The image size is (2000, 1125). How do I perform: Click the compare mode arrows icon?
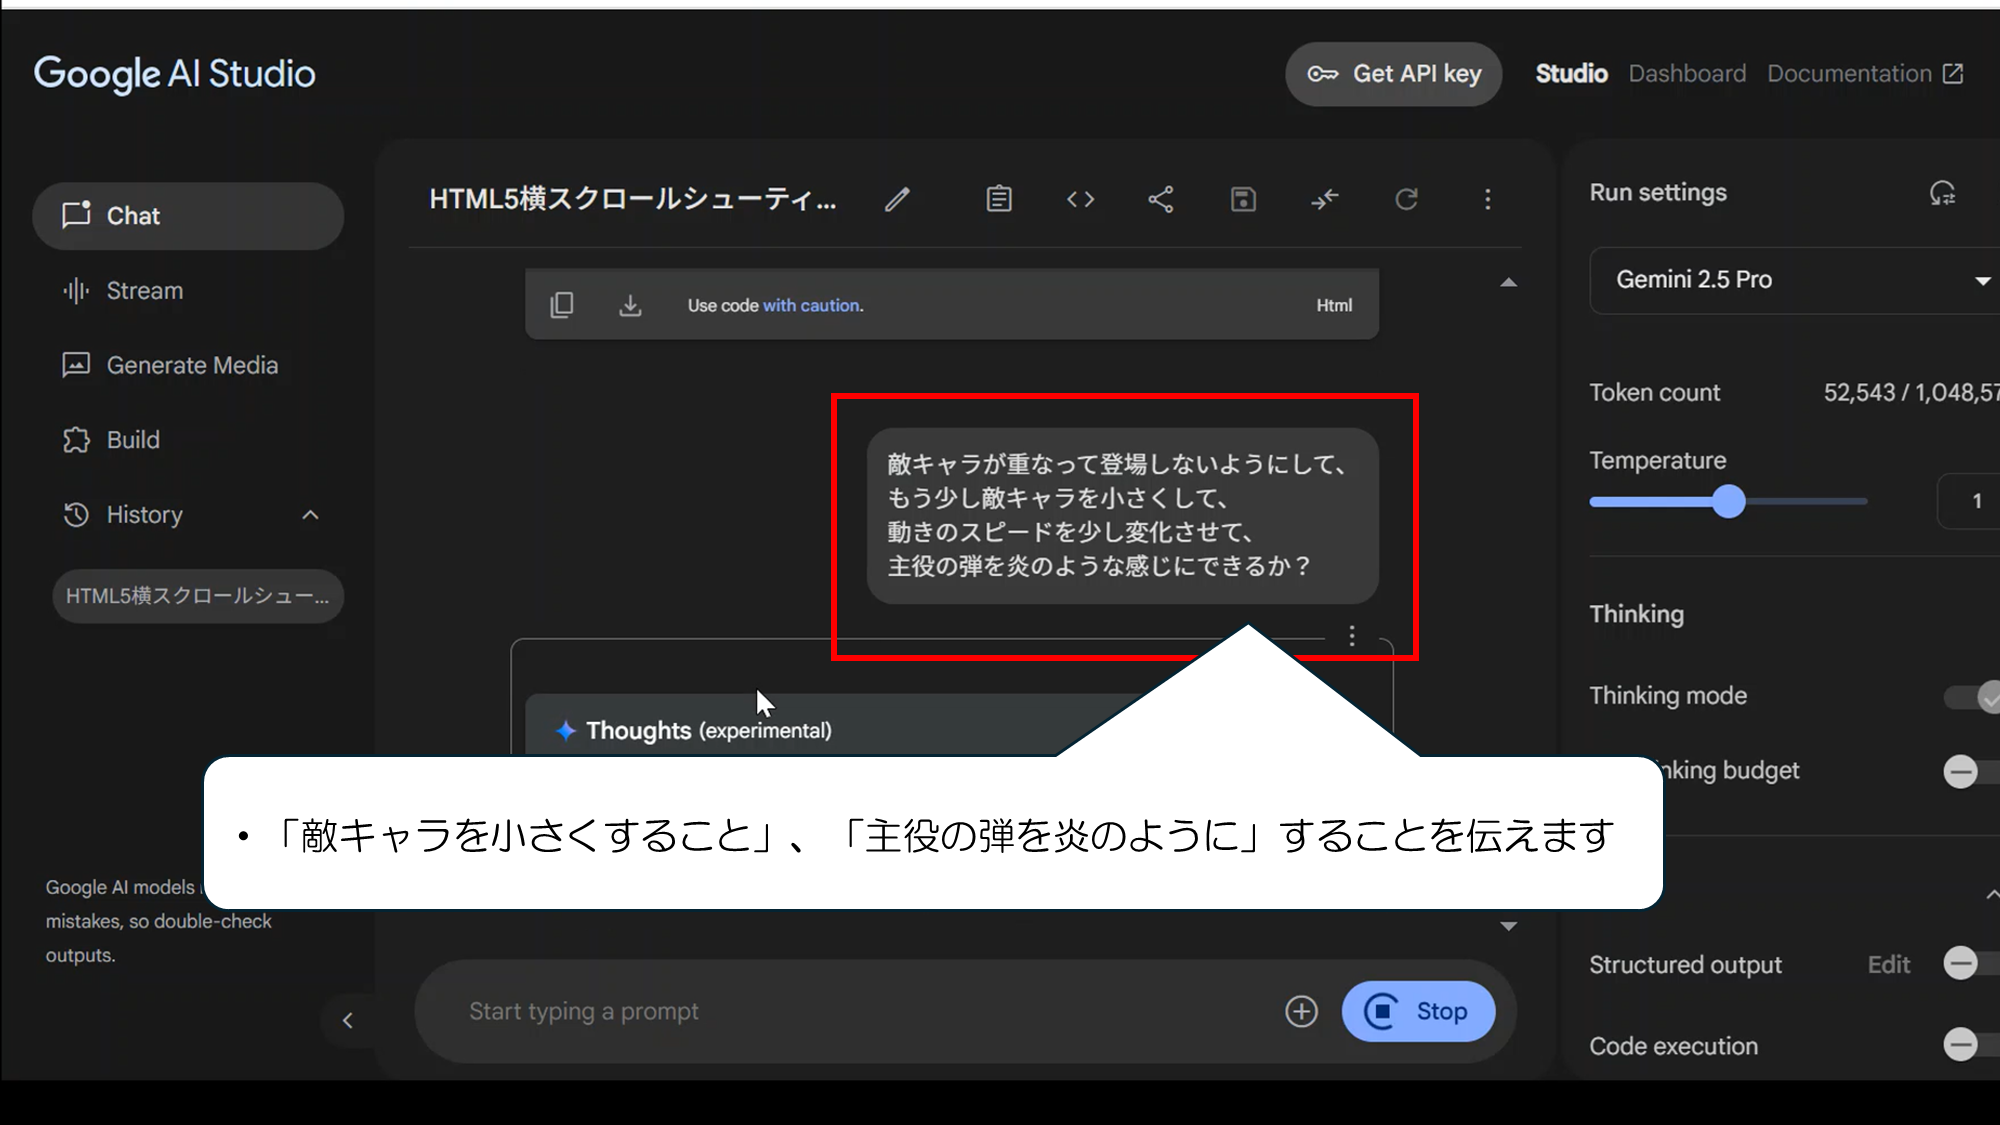pos(1324,199)
